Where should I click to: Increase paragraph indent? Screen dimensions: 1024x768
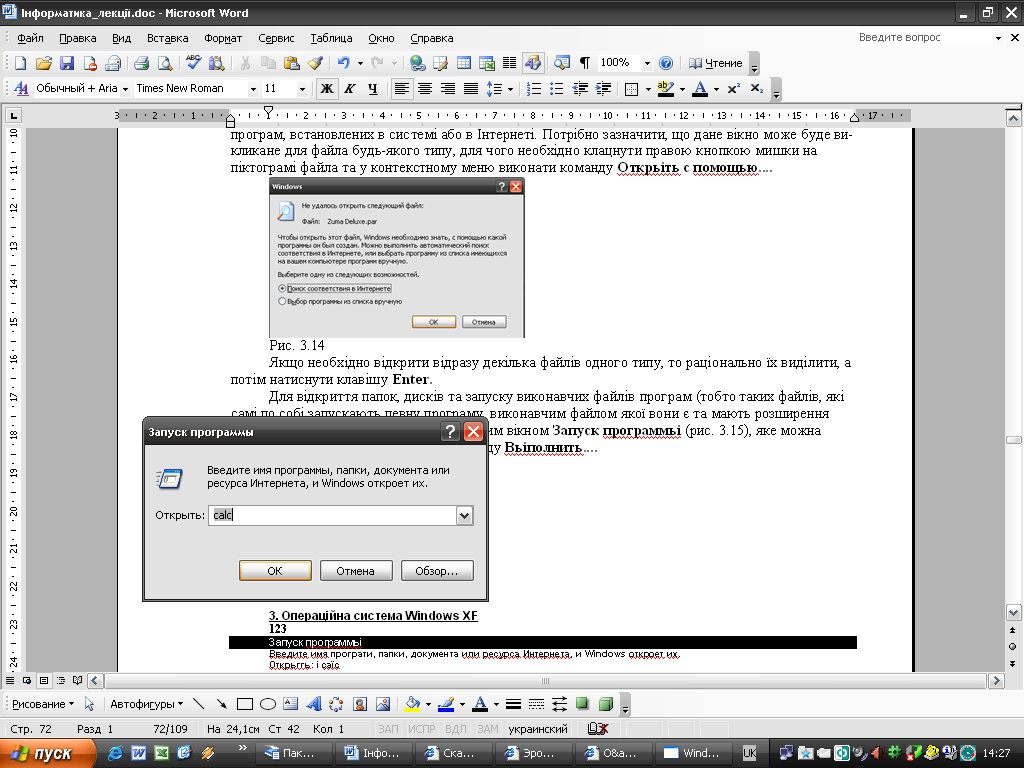[603, 89]
